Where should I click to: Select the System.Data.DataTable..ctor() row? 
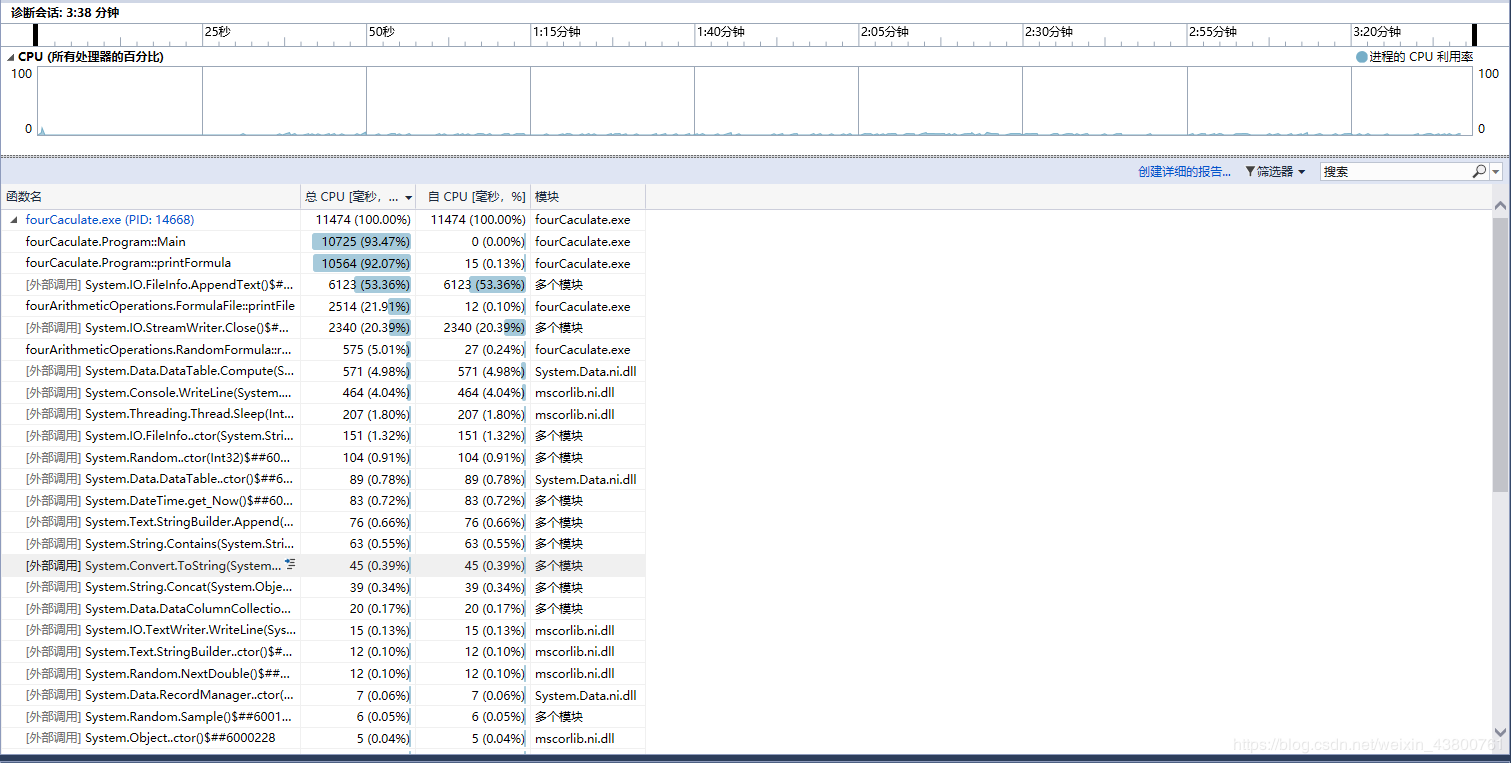pyautogui.click(x=322, y=479)
